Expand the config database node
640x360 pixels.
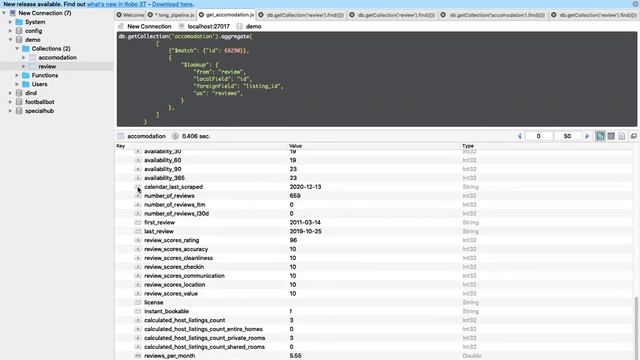10,31
